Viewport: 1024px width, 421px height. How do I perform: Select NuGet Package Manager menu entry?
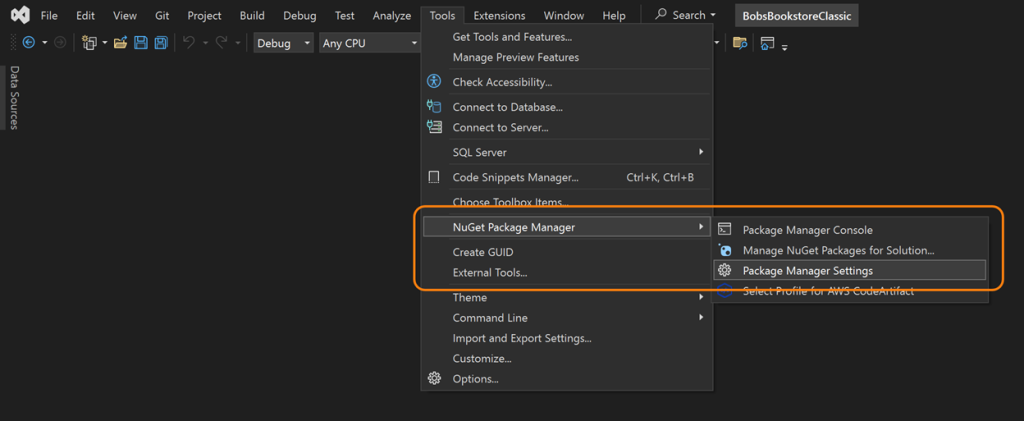(x=567, y=227)
